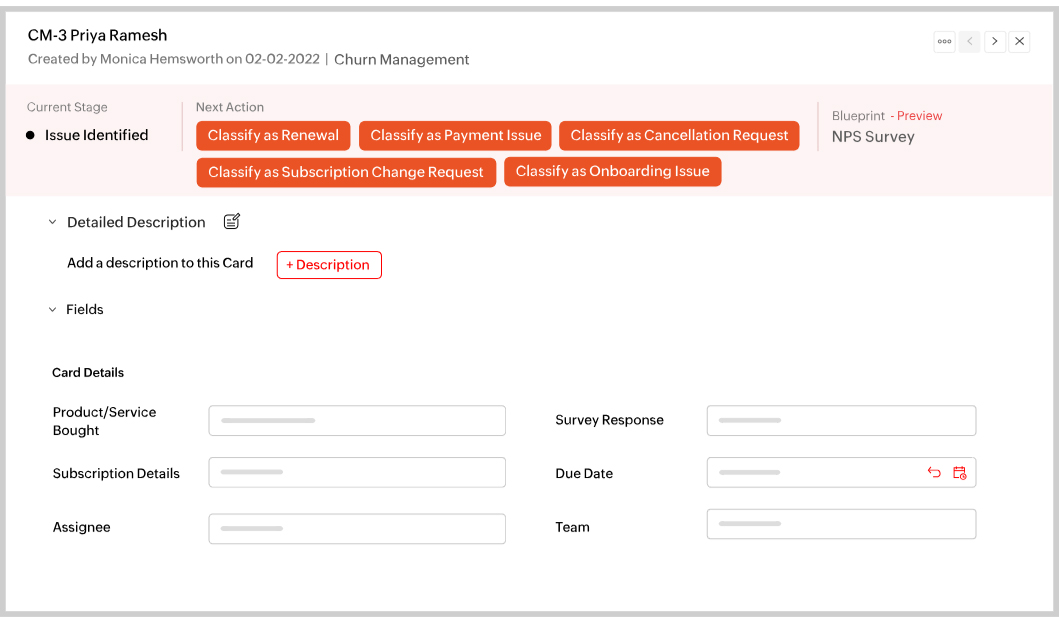Click the Team field
This screenshot has height=619, width=1060.
coord(841,524)
